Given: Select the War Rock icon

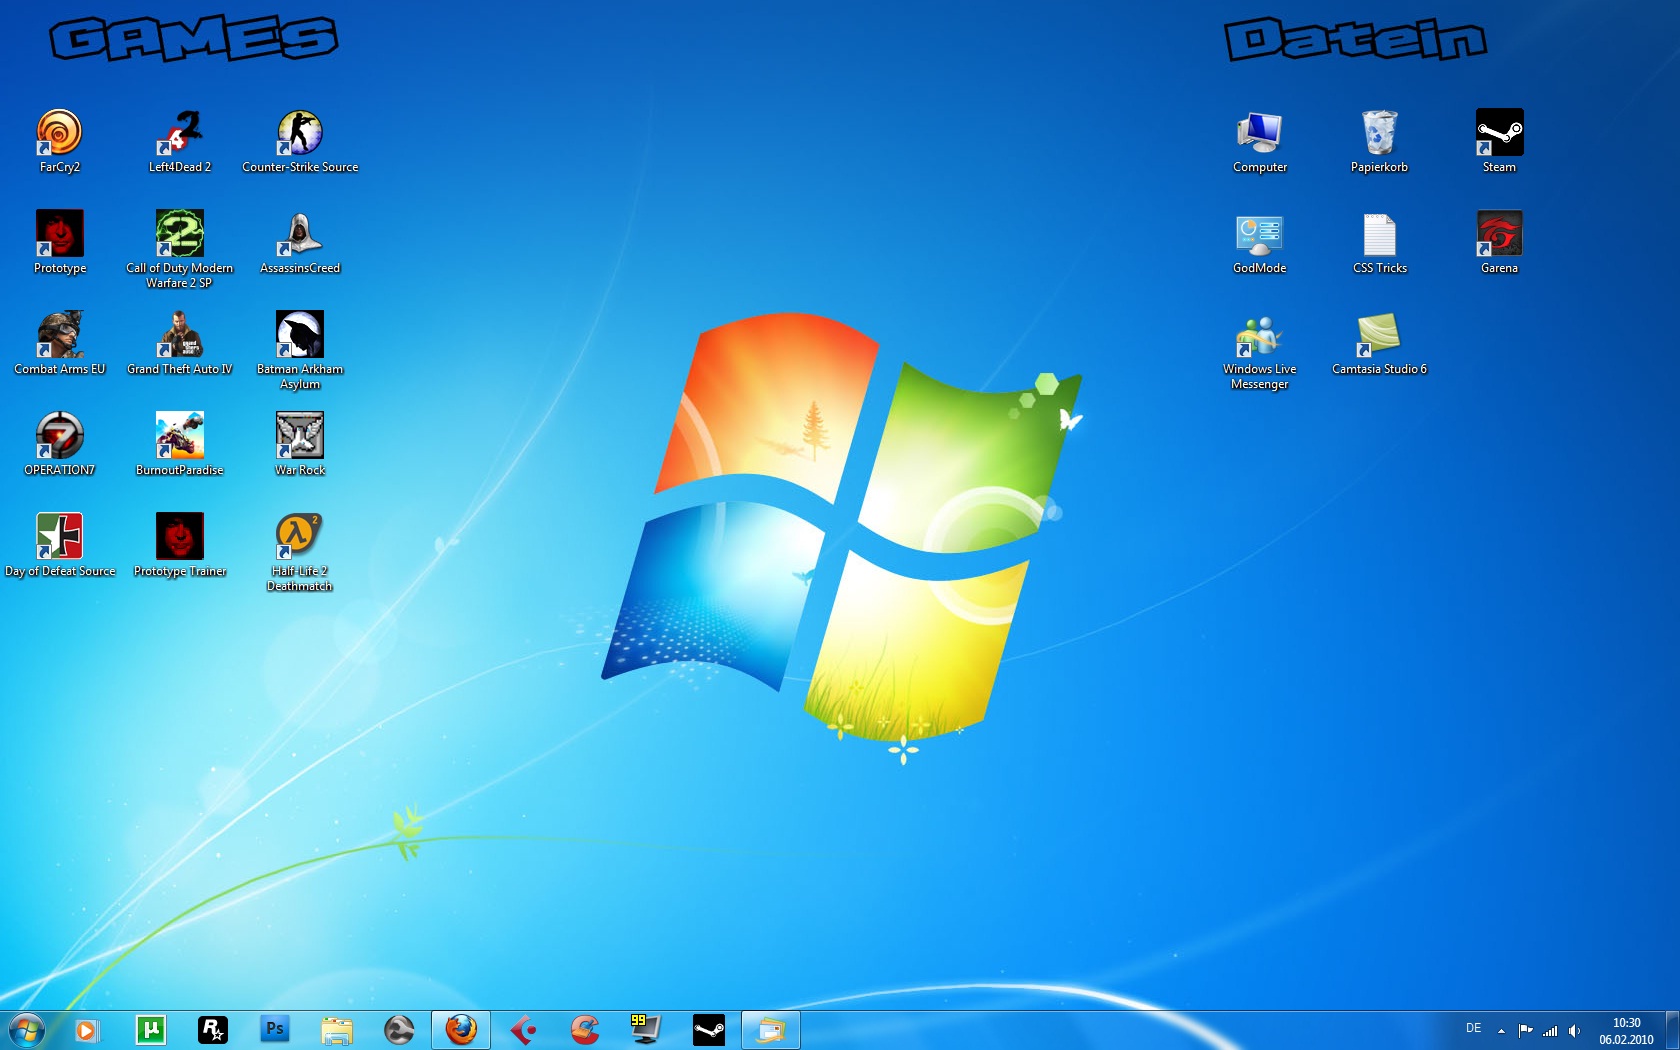Looking at the screenshot, I should pyautogui.click(x=300, y=444).
